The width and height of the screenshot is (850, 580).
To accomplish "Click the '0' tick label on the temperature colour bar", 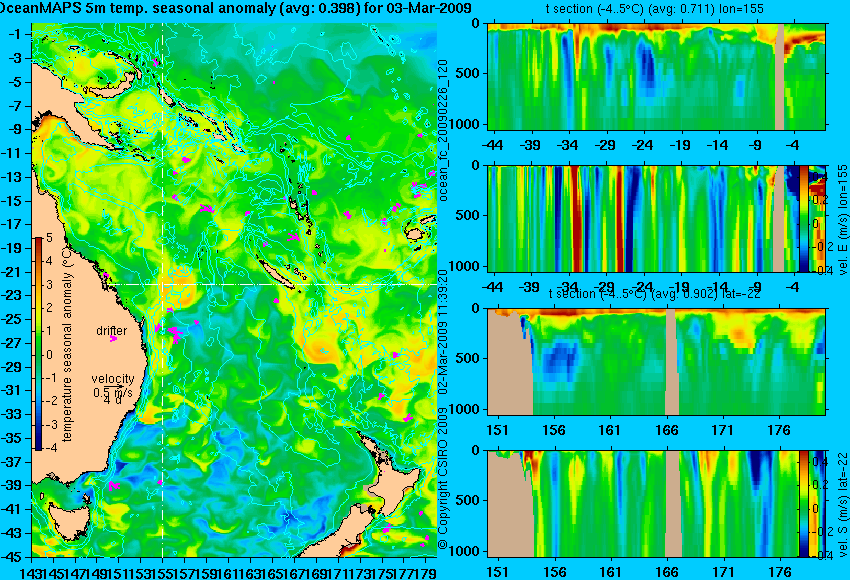I will pyautogui.click(x=49, y=355).
